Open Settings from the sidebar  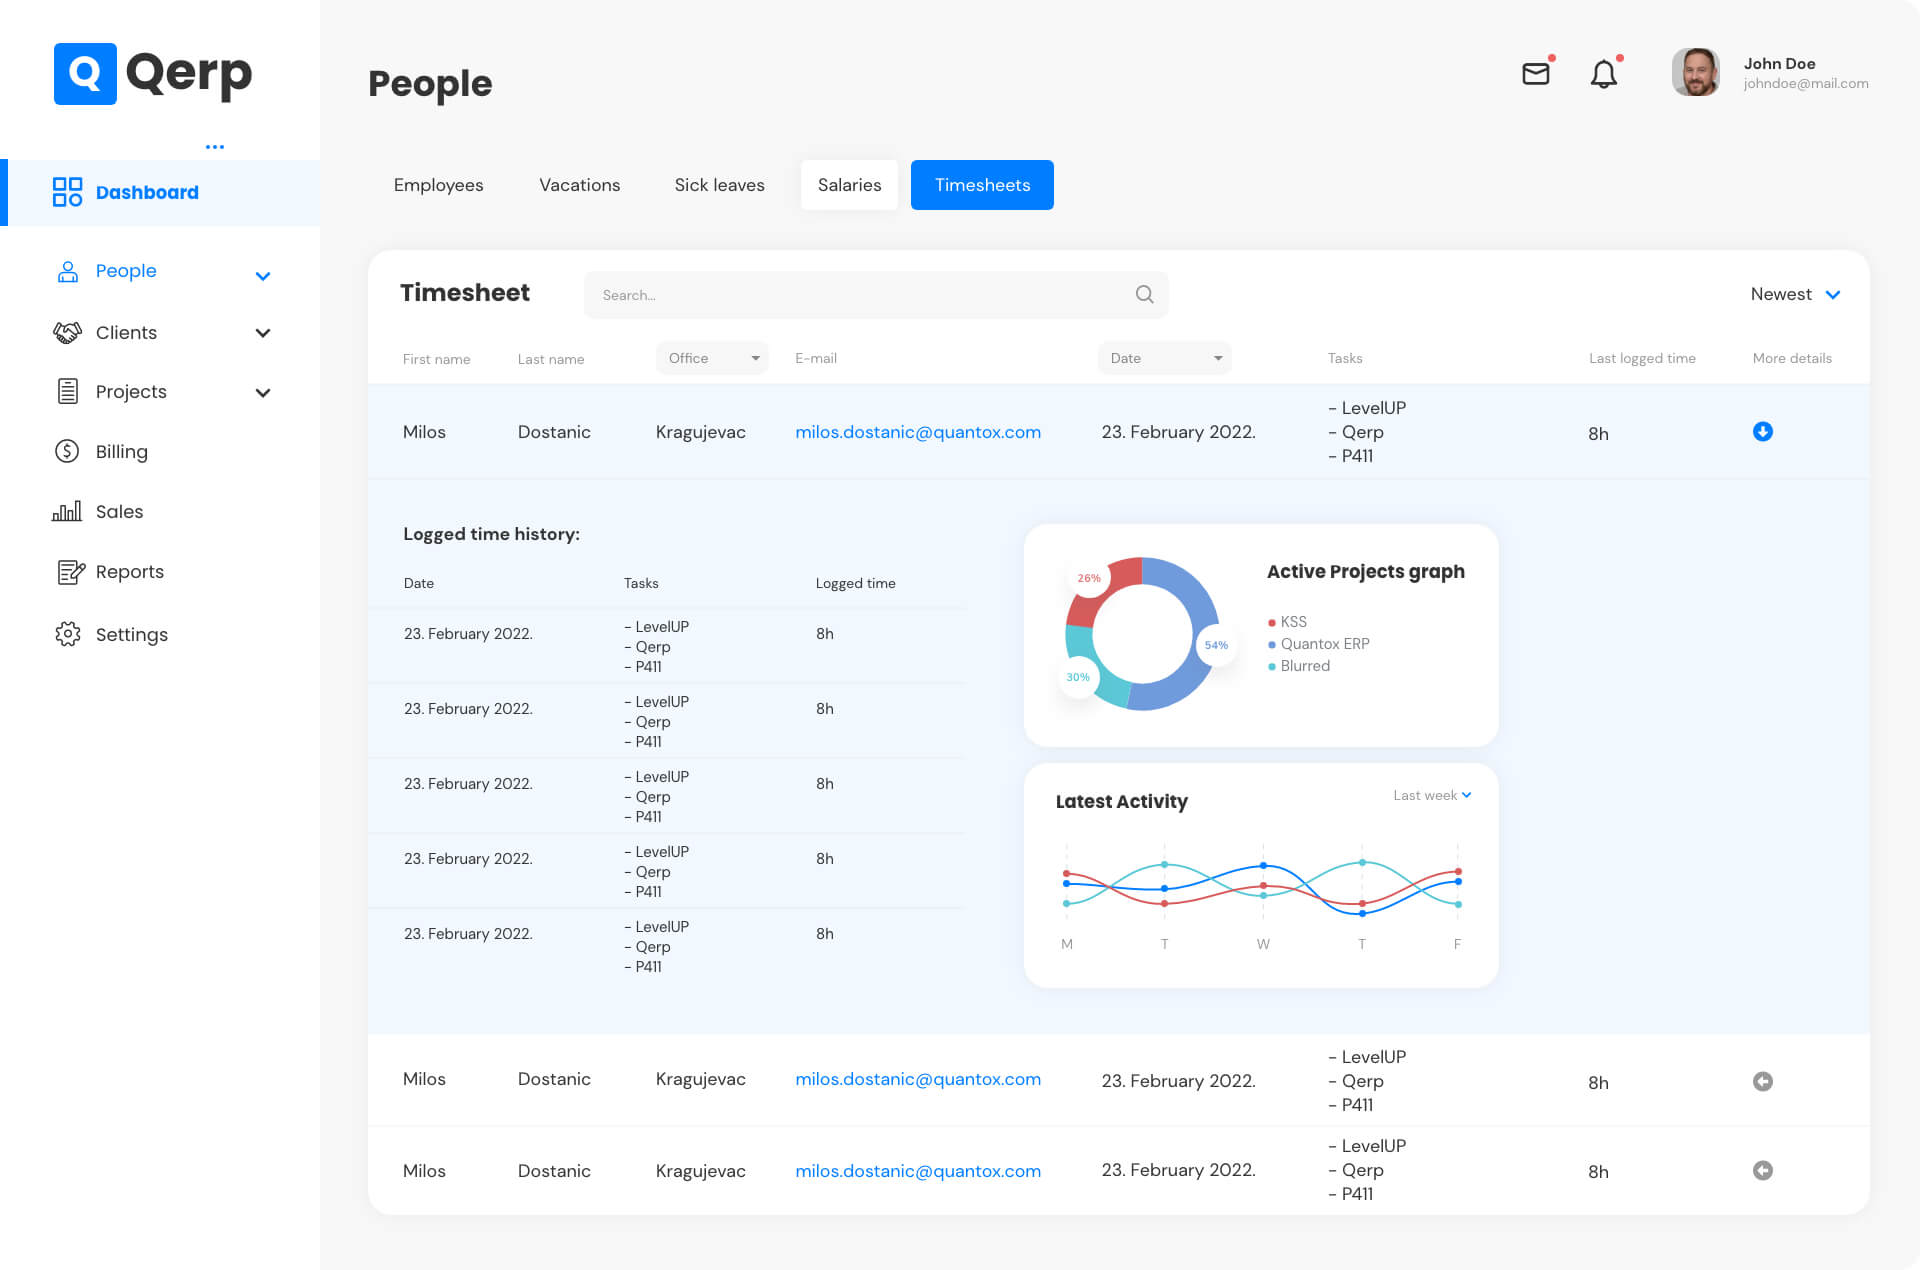[131, 634]
